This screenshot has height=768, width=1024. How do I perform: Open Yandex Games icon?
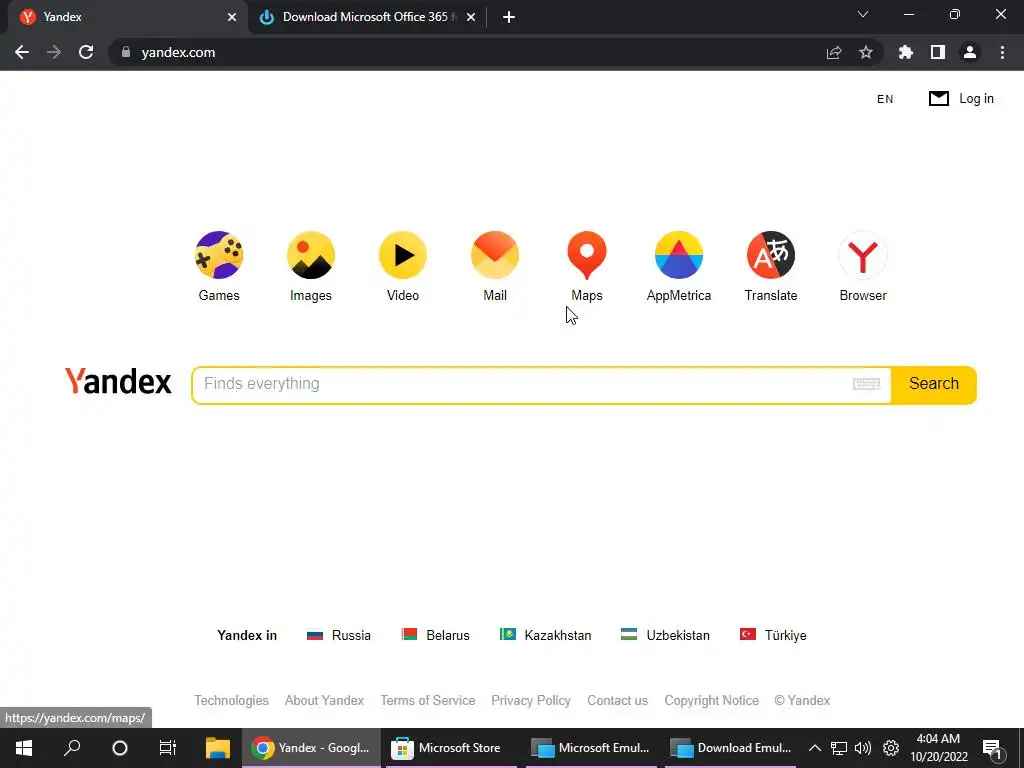(x=219, y=255)
